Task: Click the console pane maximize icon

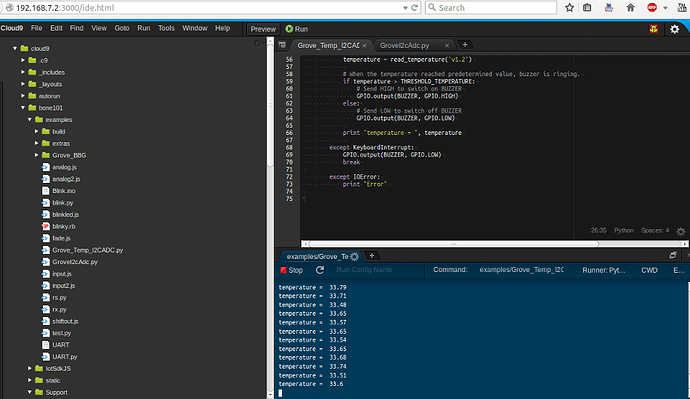Action: click(x=673, y=255)
